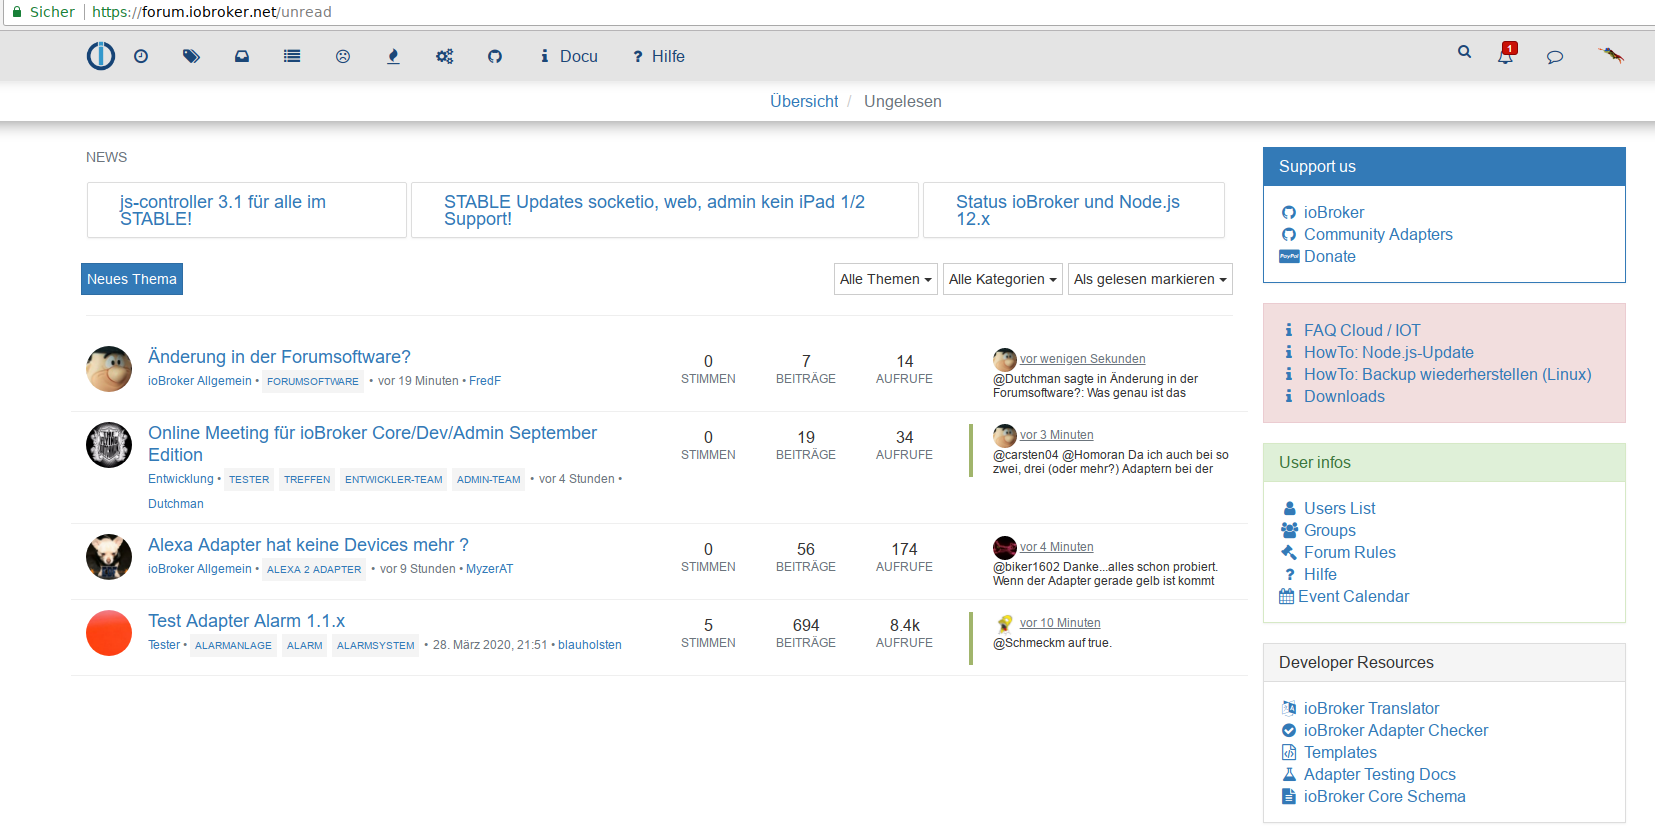
Task: Select the TESTER tag
Action: click(249, 479)
